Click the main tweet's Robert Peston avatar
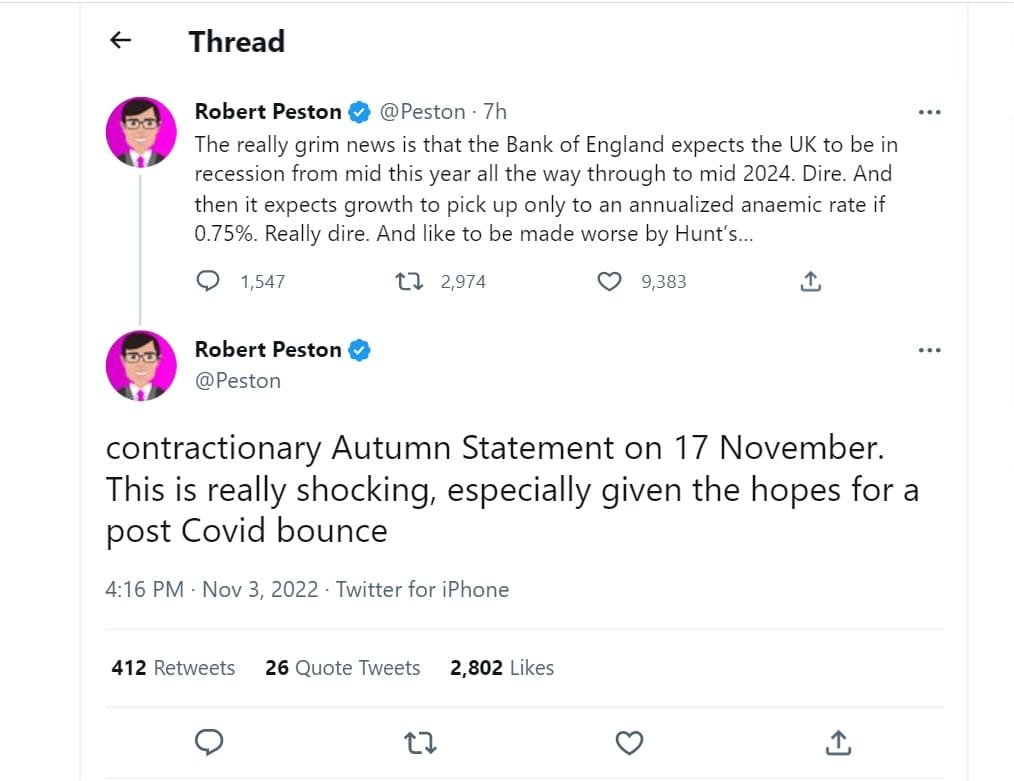This screenshot has height=781, width=1014. tap(141, 365)
